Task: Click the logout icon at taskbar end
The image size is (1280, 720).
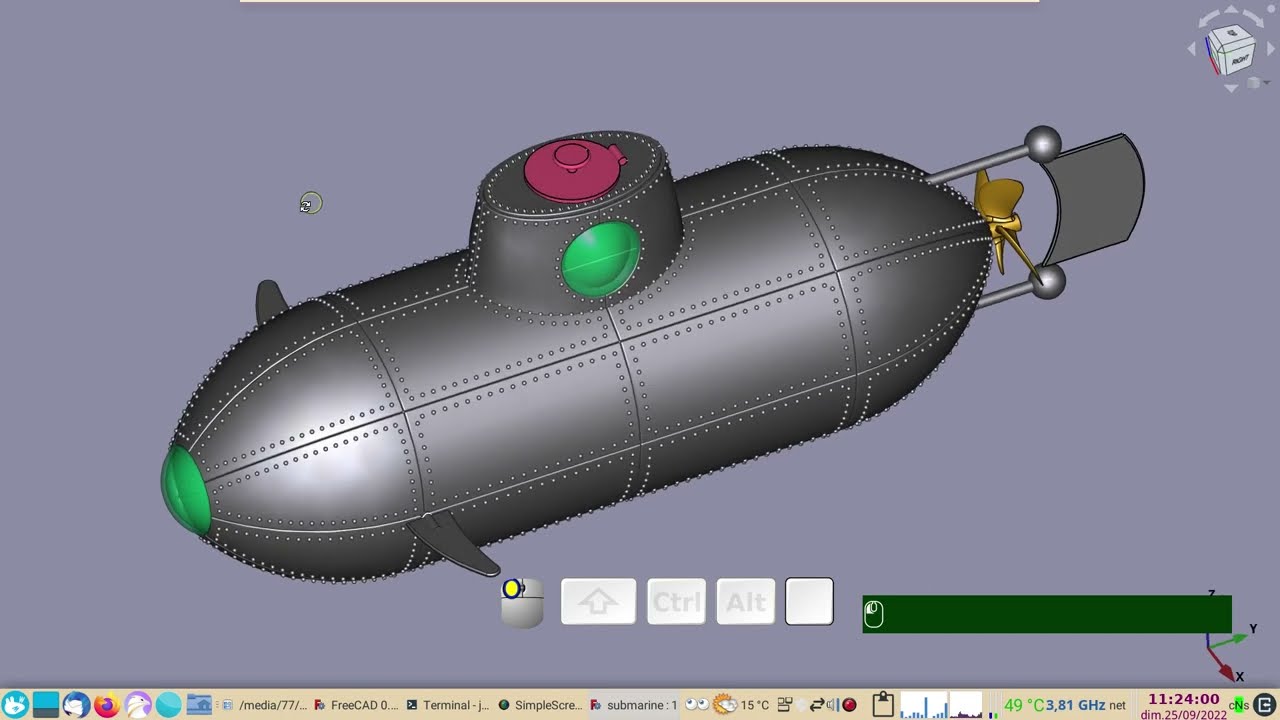Action: 1264,705
